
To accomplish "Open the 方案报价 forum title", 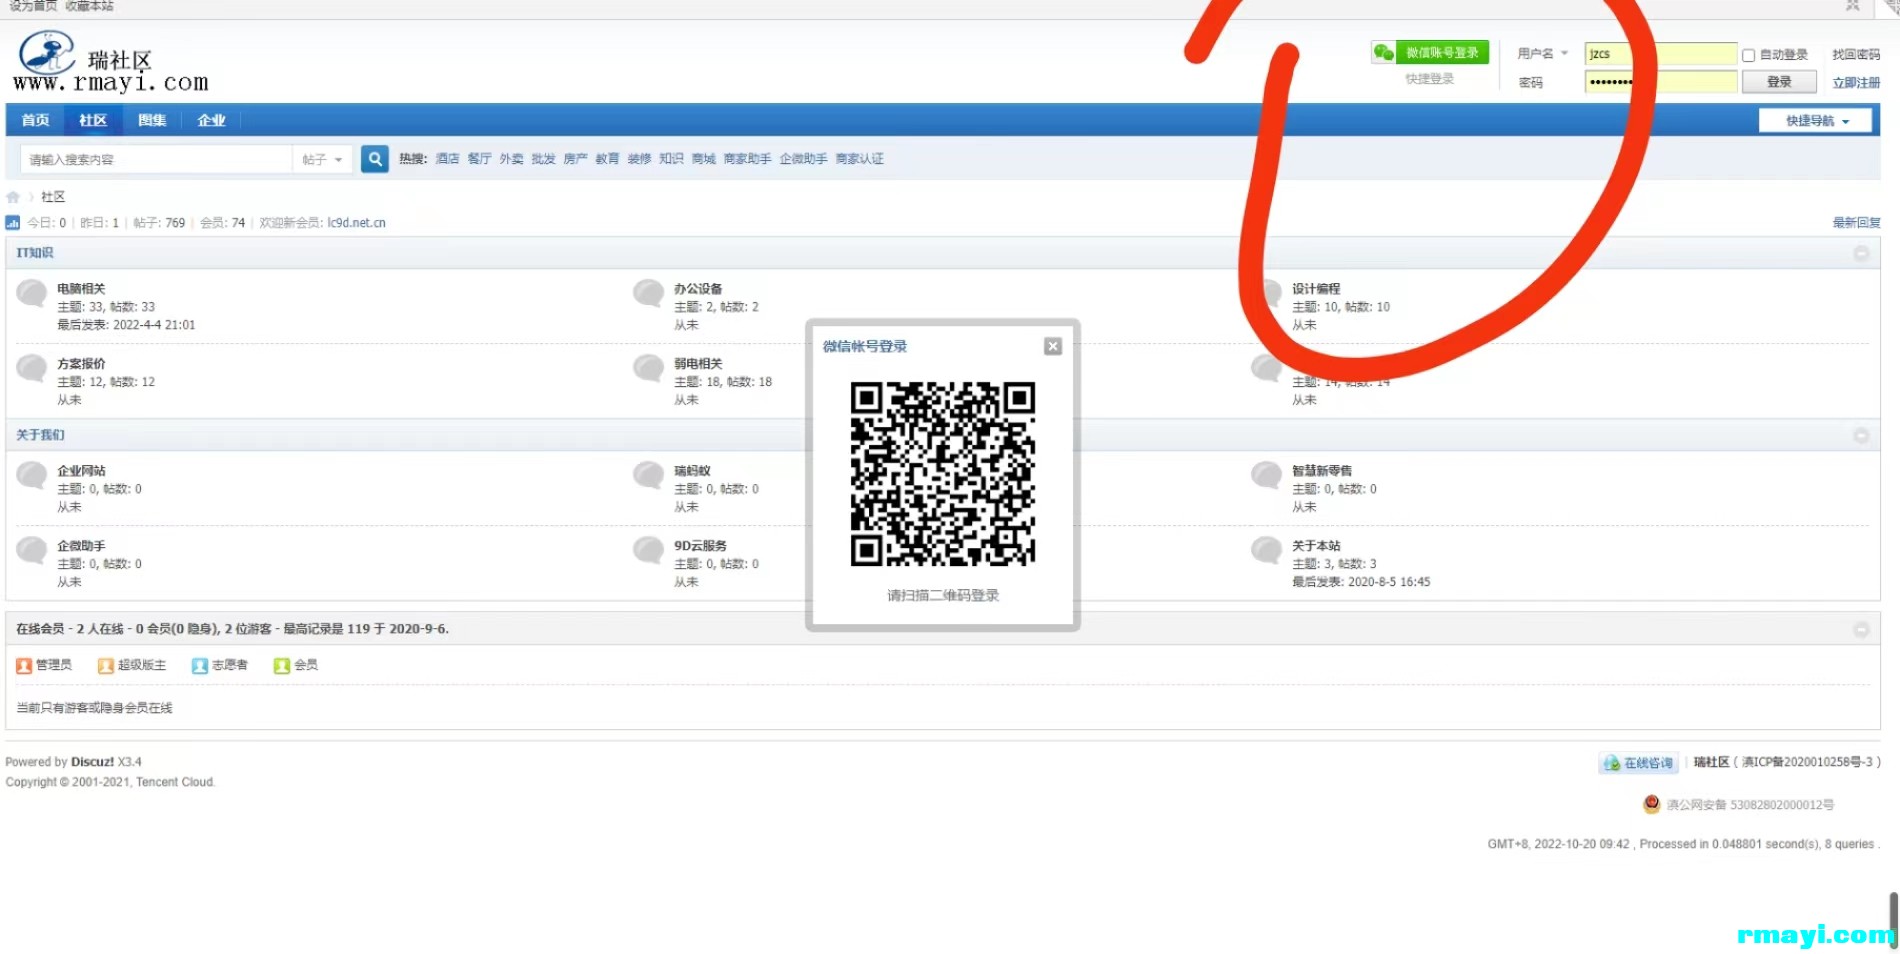I will 81,364.
